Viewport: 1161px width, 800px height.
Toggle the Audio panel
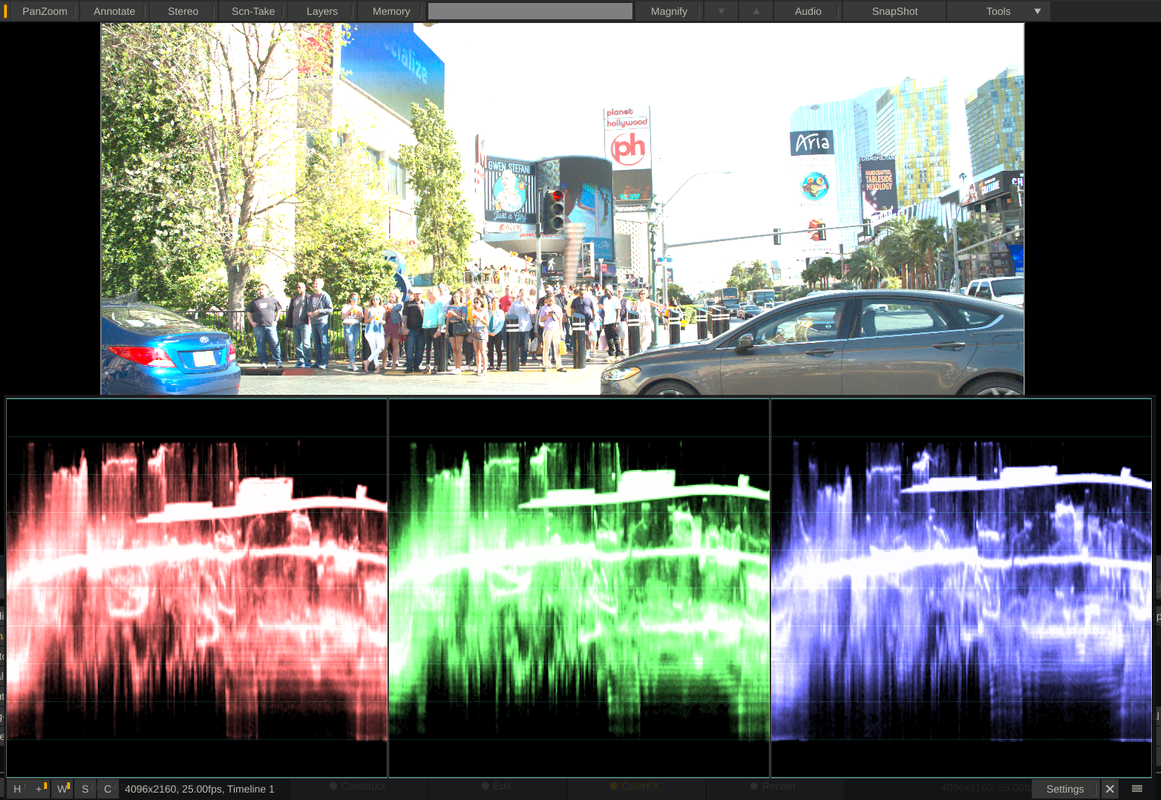(x=808, y=11)
